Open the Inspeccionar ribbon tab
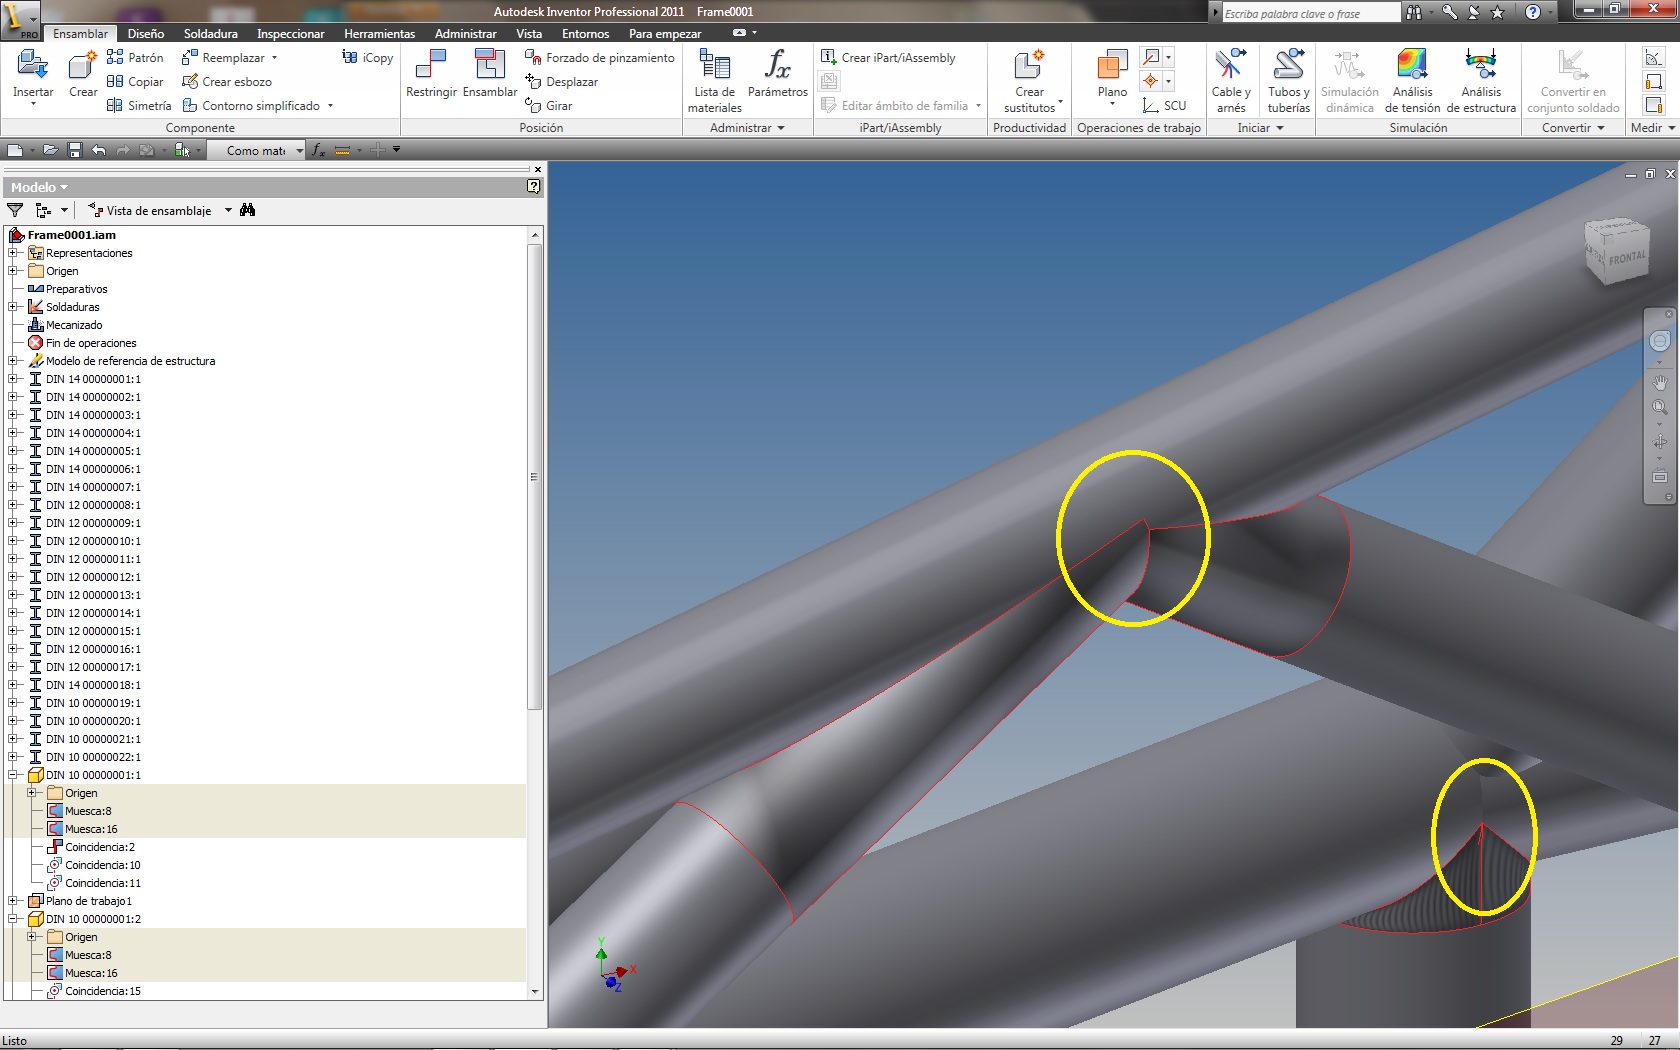Screen dimensions: 1680x1050 click(x=291, y=33)
